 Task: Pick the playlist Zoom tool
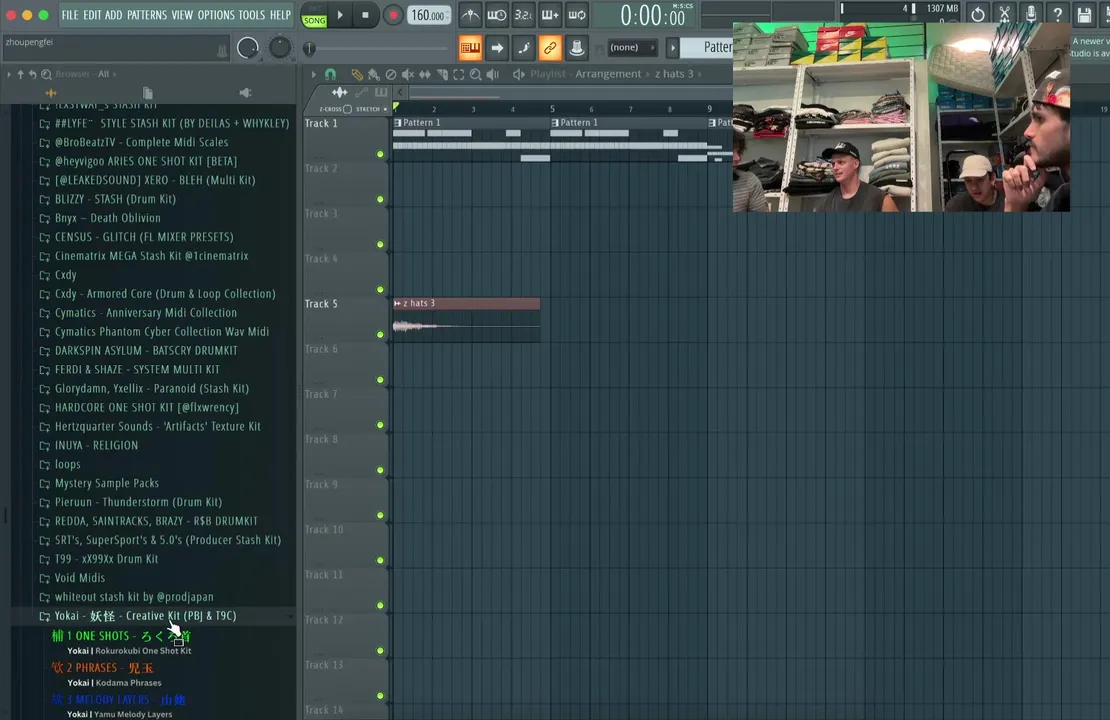coord(476,74)
